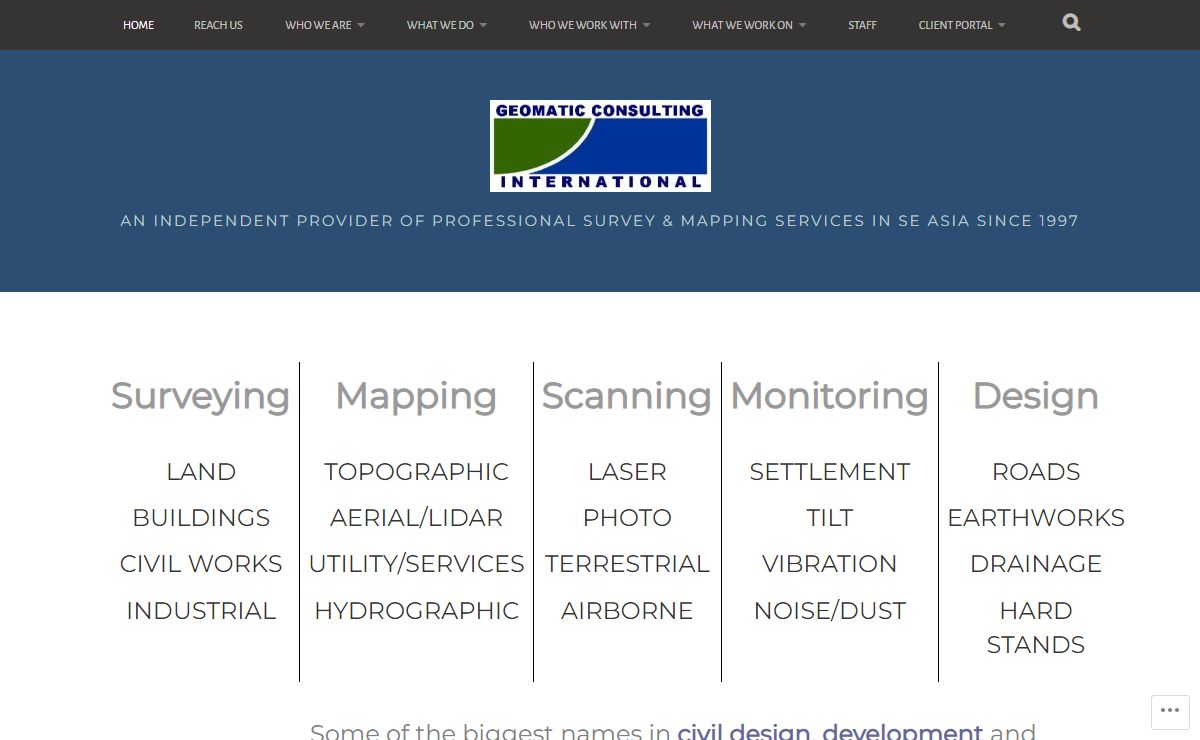Click the Geomatic Consulting International logo
1200x740 pixels.
point(600,146)
